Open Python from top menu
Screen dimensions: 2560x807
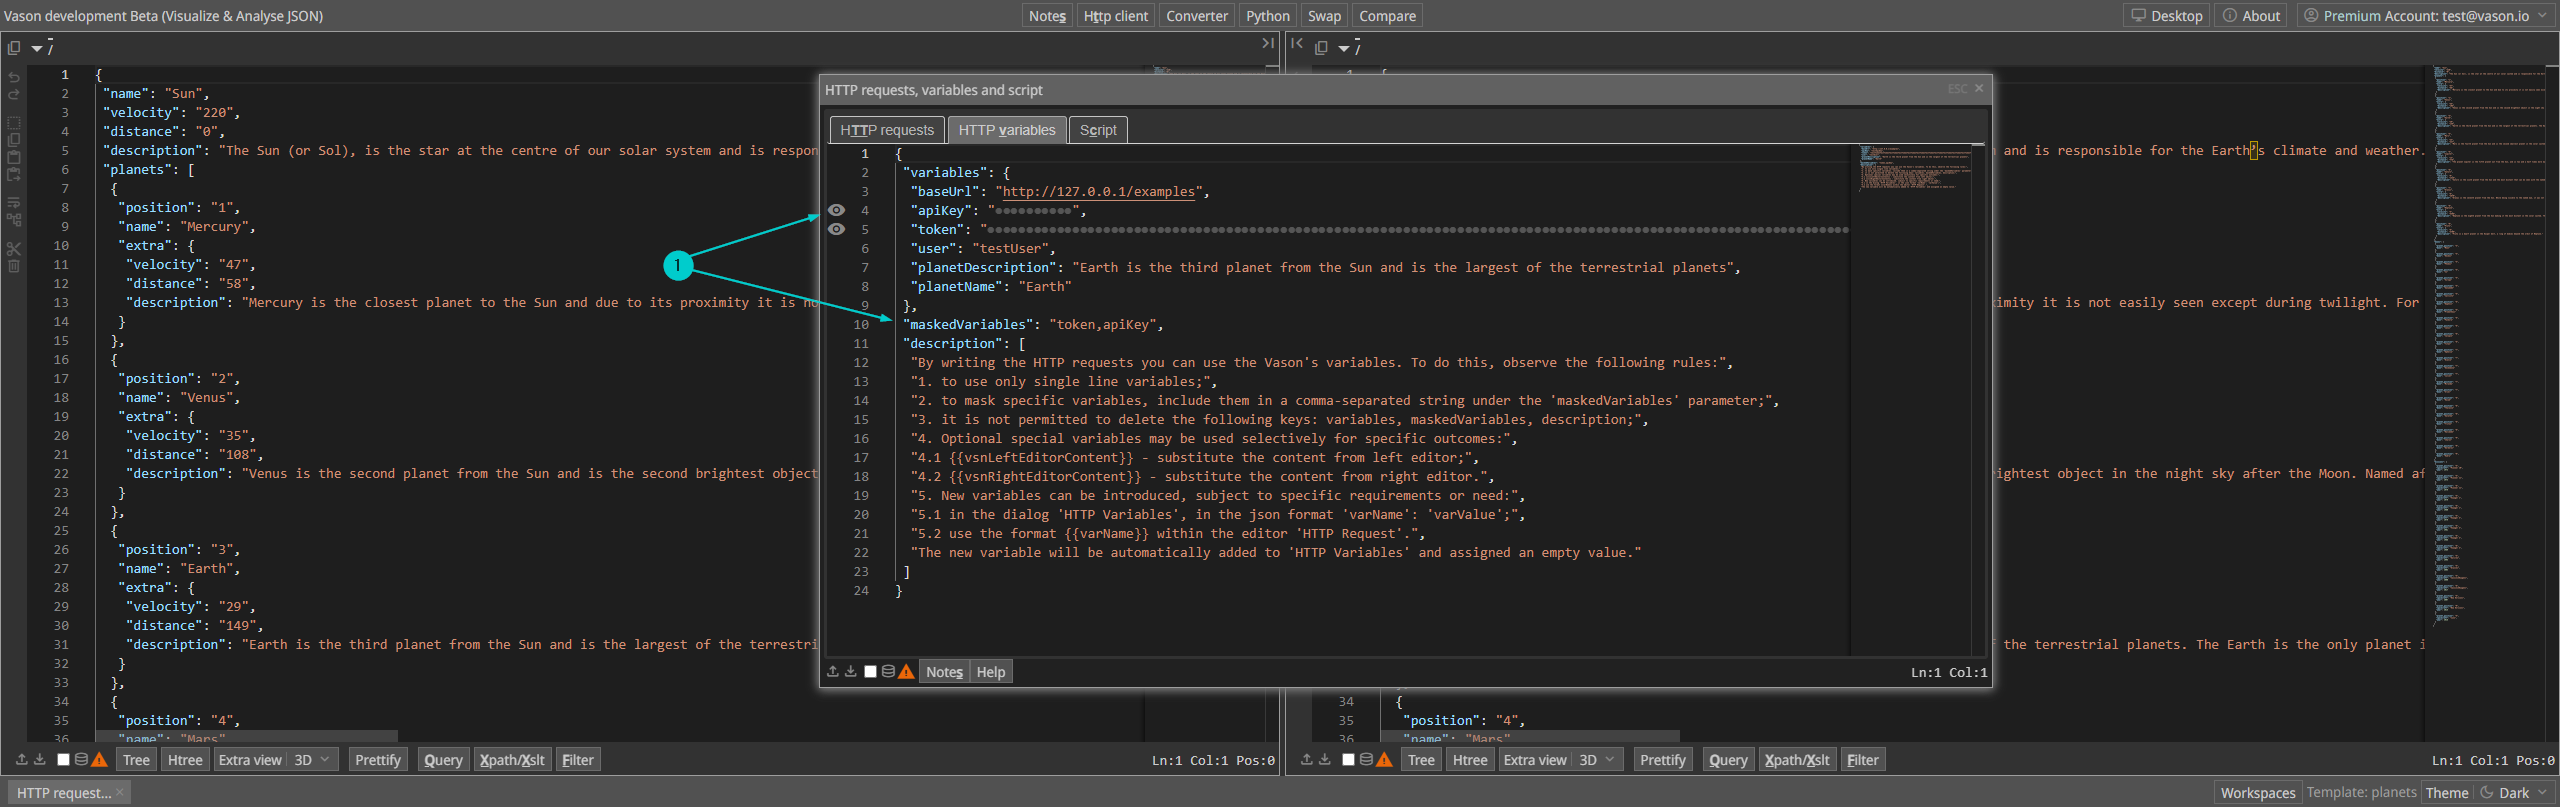[1268, 16]
